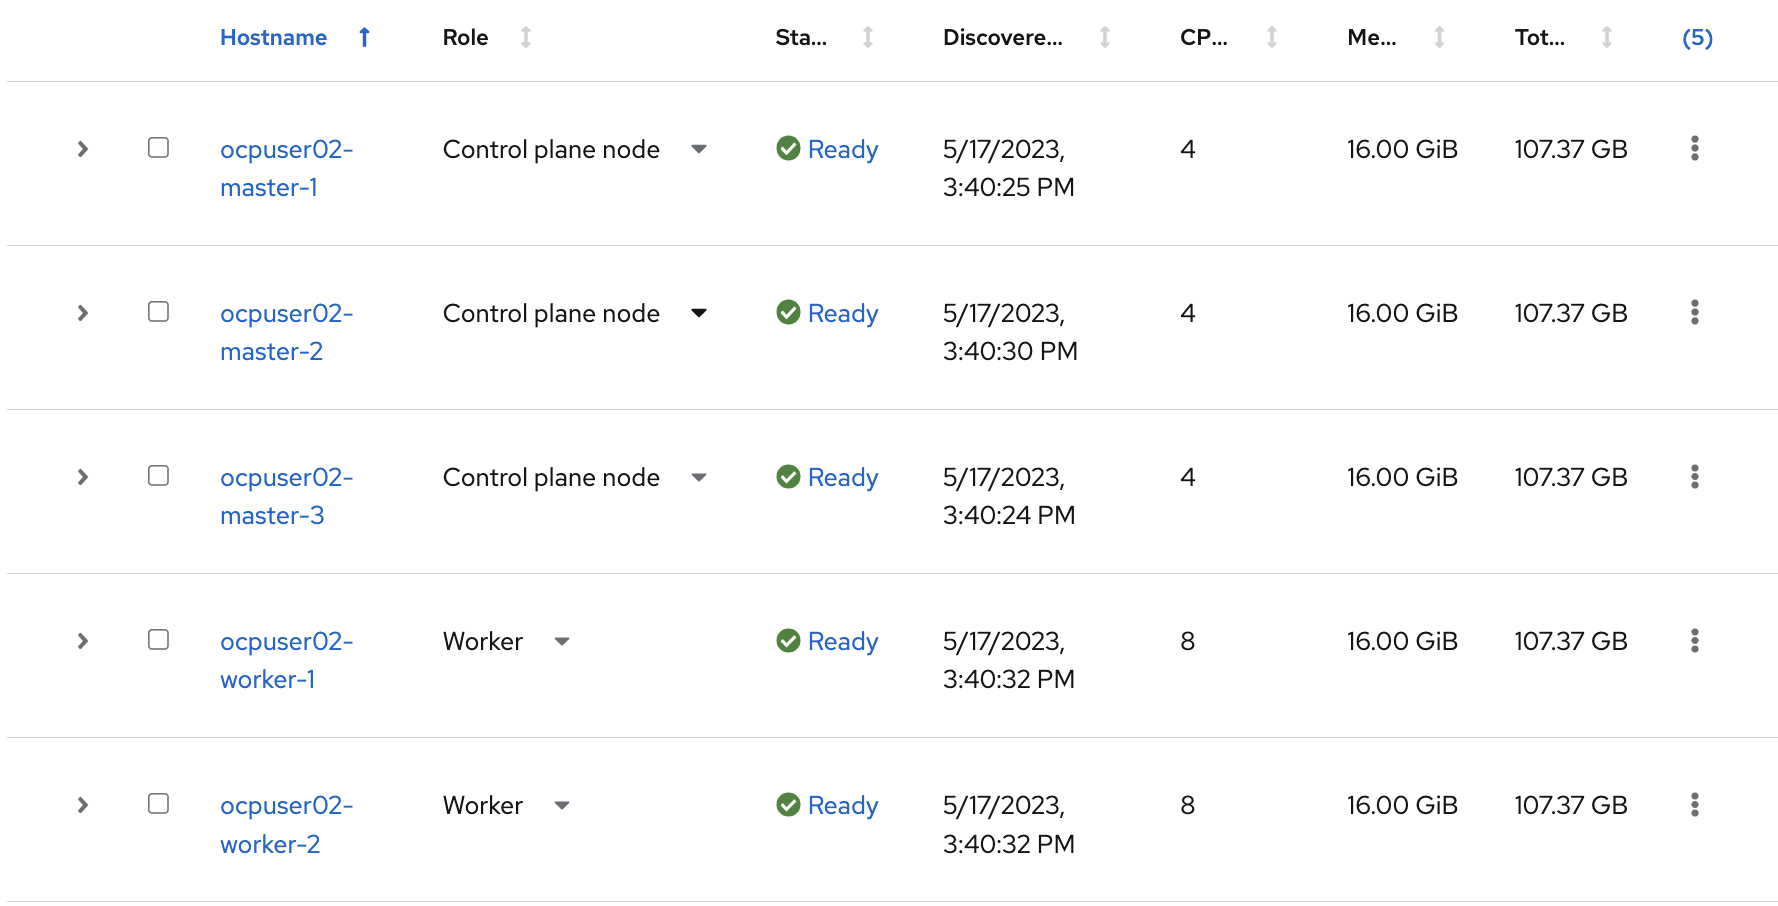Select checkbox for ocpuser02-master-1
Viewport: 1778px width, 906px height.
point(158,148)
